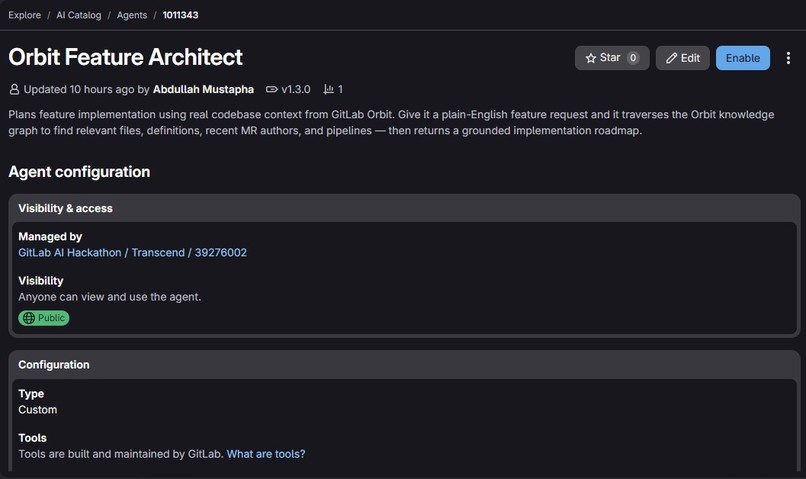
Task: Go to AI Catalog breadcrumb
Action: point(79,15)
